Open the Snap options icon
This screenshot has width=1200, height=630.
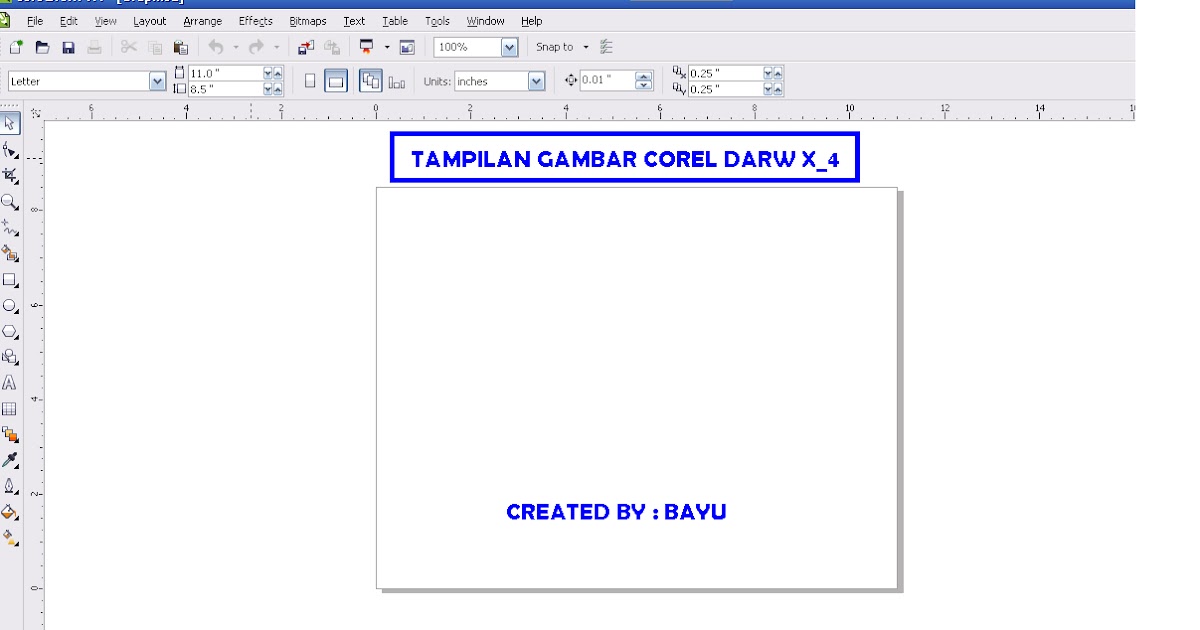click(x=606, y=47)
